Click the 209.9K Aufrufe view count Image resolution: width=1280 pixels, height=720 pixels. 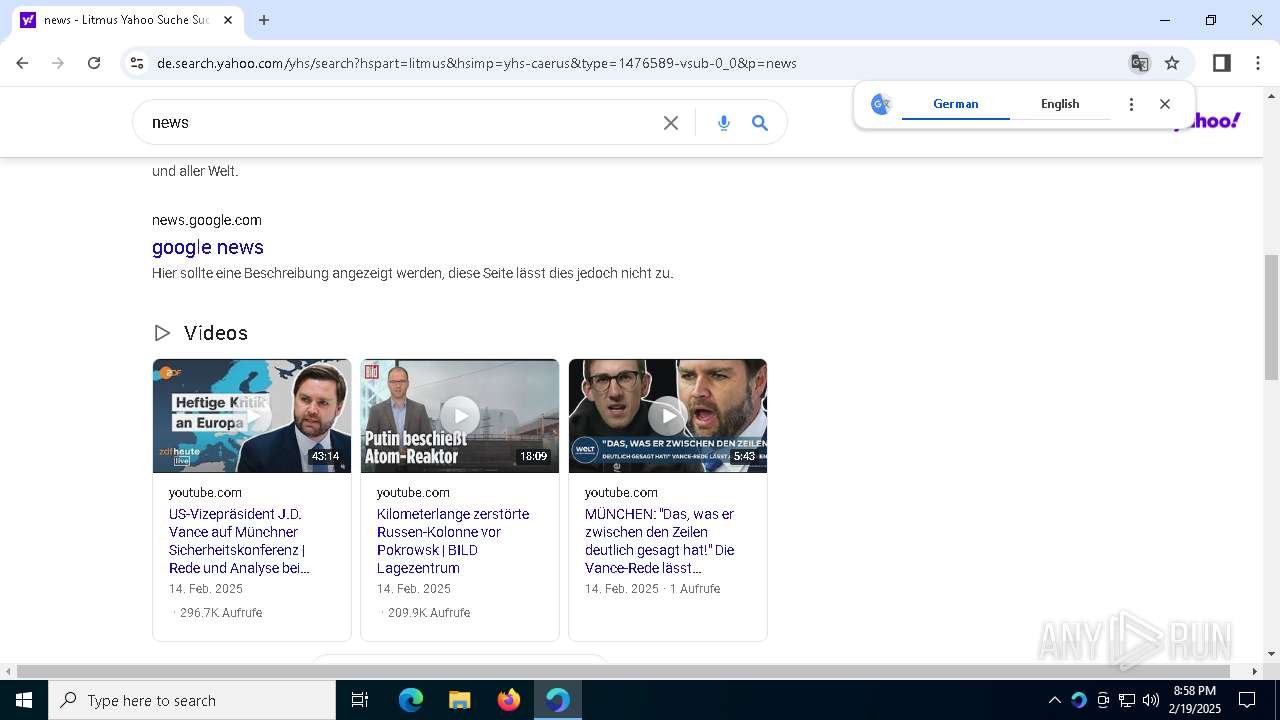(429, 613)
